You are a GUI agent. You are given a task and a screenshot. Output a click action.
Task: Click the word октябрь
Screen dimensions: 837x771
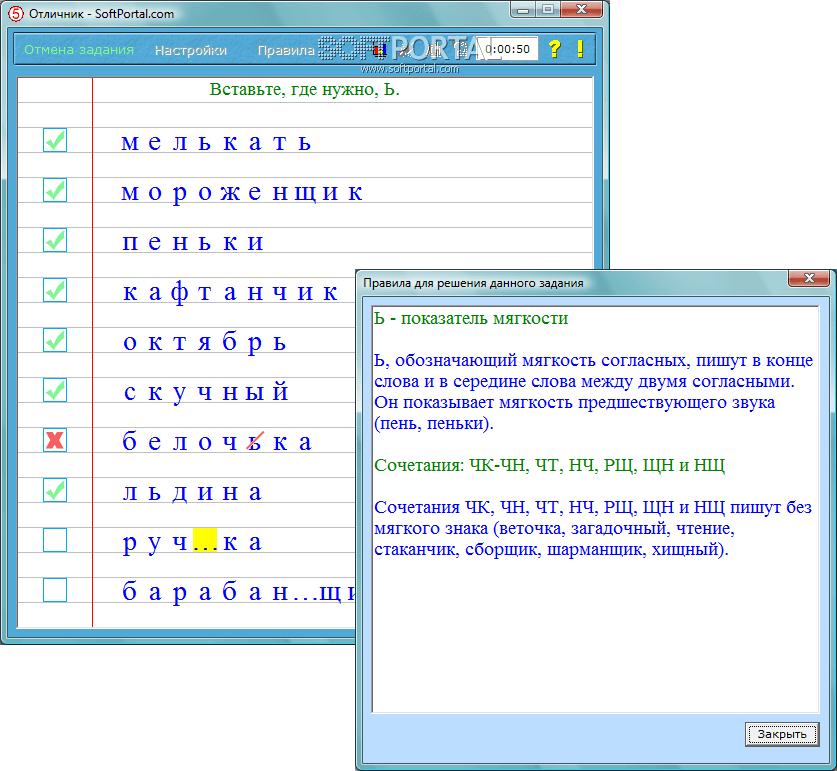pos(204,343)
